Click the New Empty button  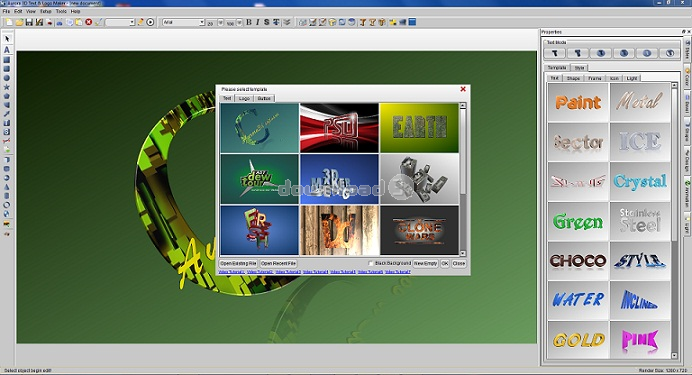(425, 263)
